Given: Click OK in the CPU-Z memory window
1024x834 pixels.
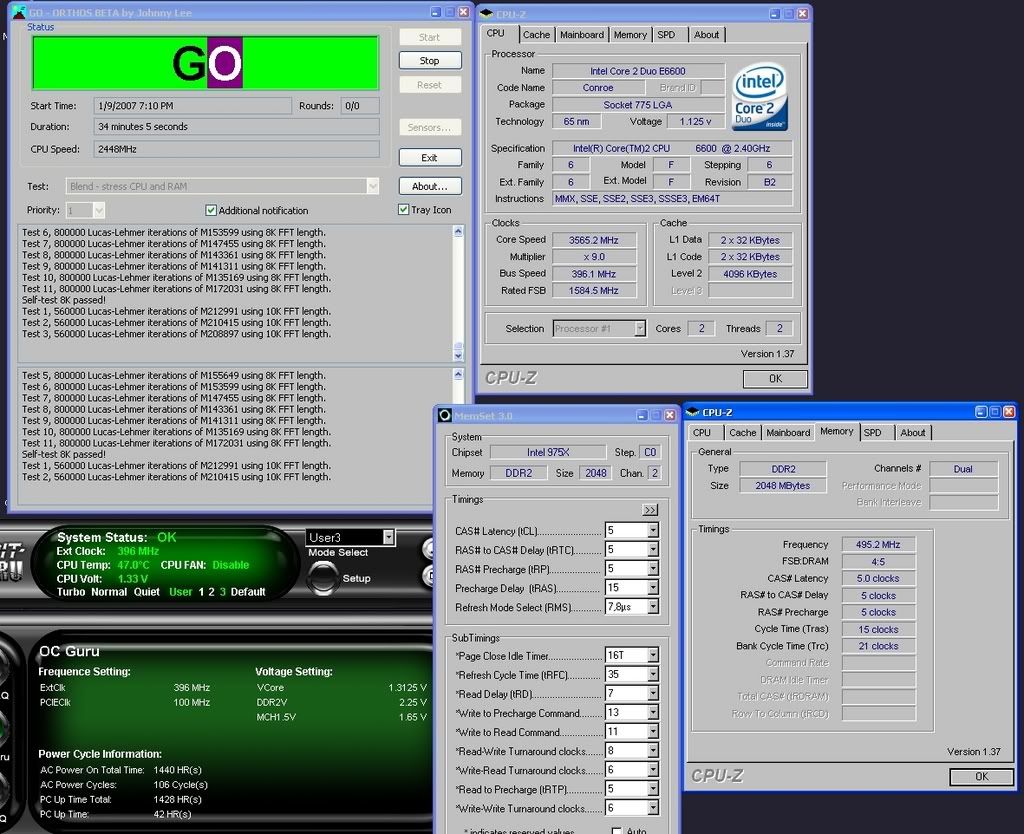Looking at the screenshot, I should coord(982,776).
